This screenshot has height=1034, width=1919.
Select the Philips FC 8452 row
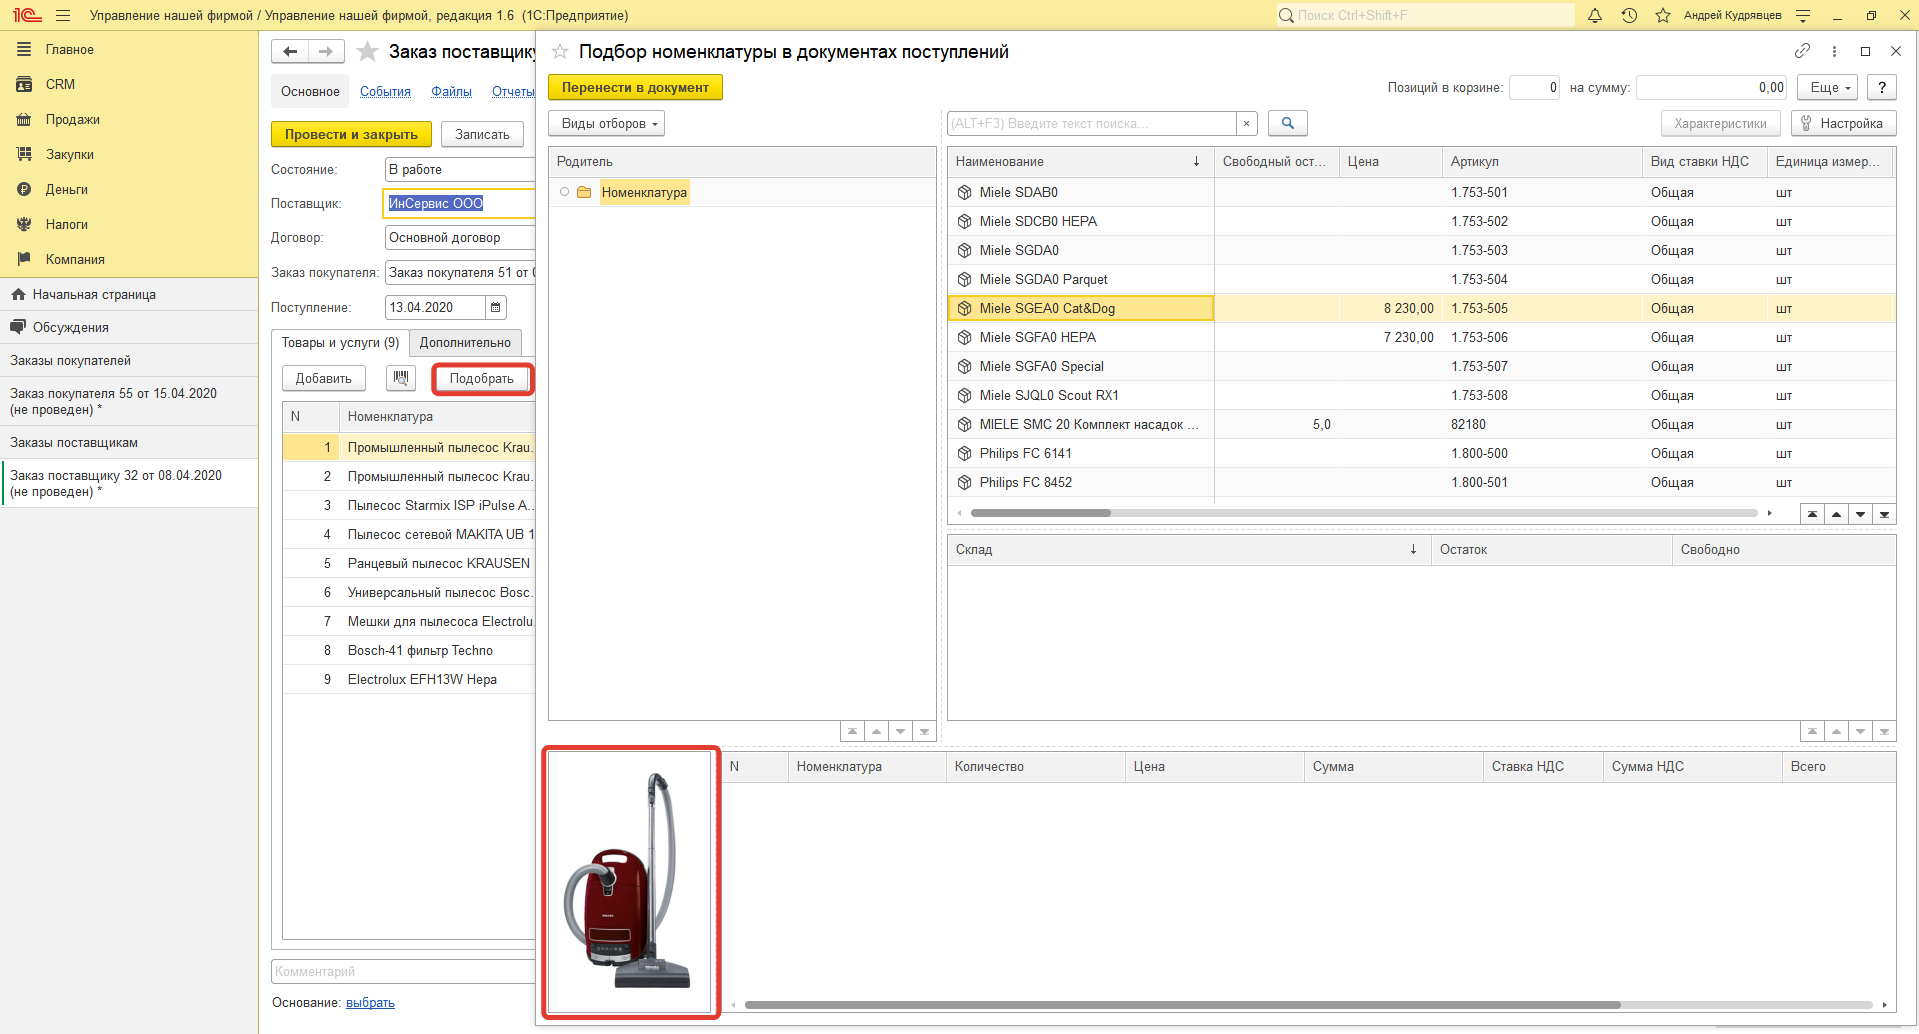click(x=1421, y=482)
